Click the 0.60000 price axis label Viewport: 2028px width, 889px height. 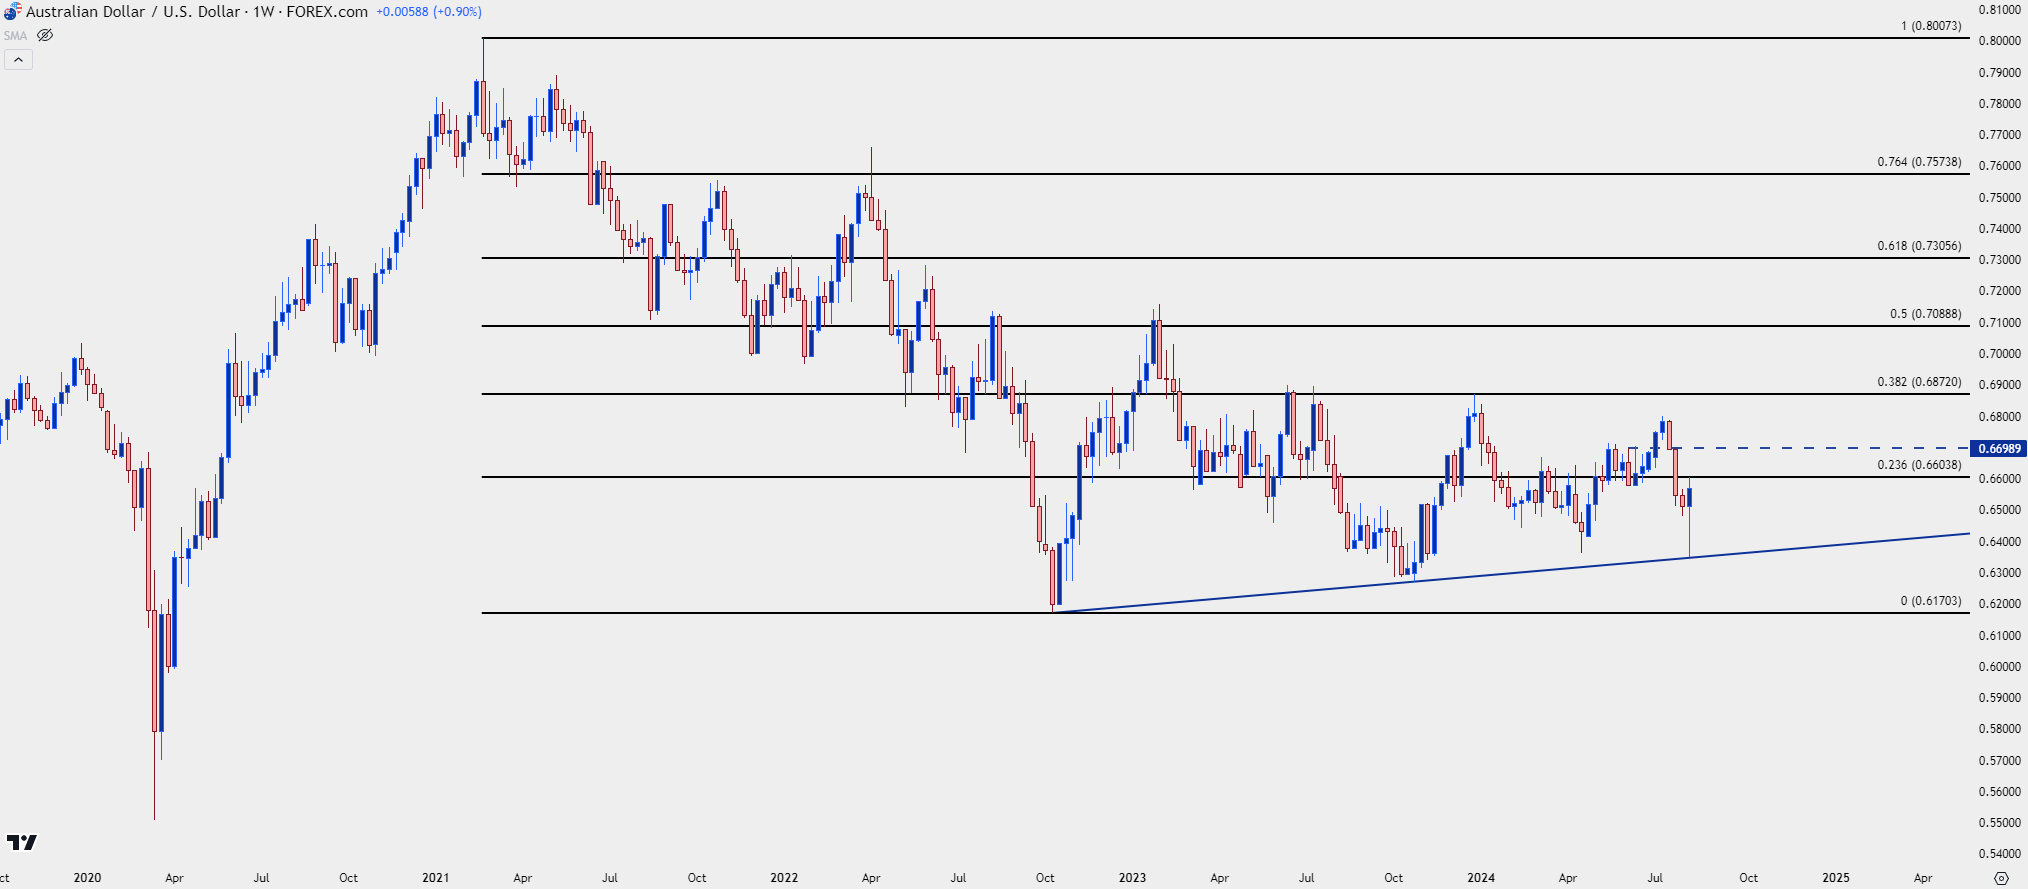click(x=1999, y=667)
